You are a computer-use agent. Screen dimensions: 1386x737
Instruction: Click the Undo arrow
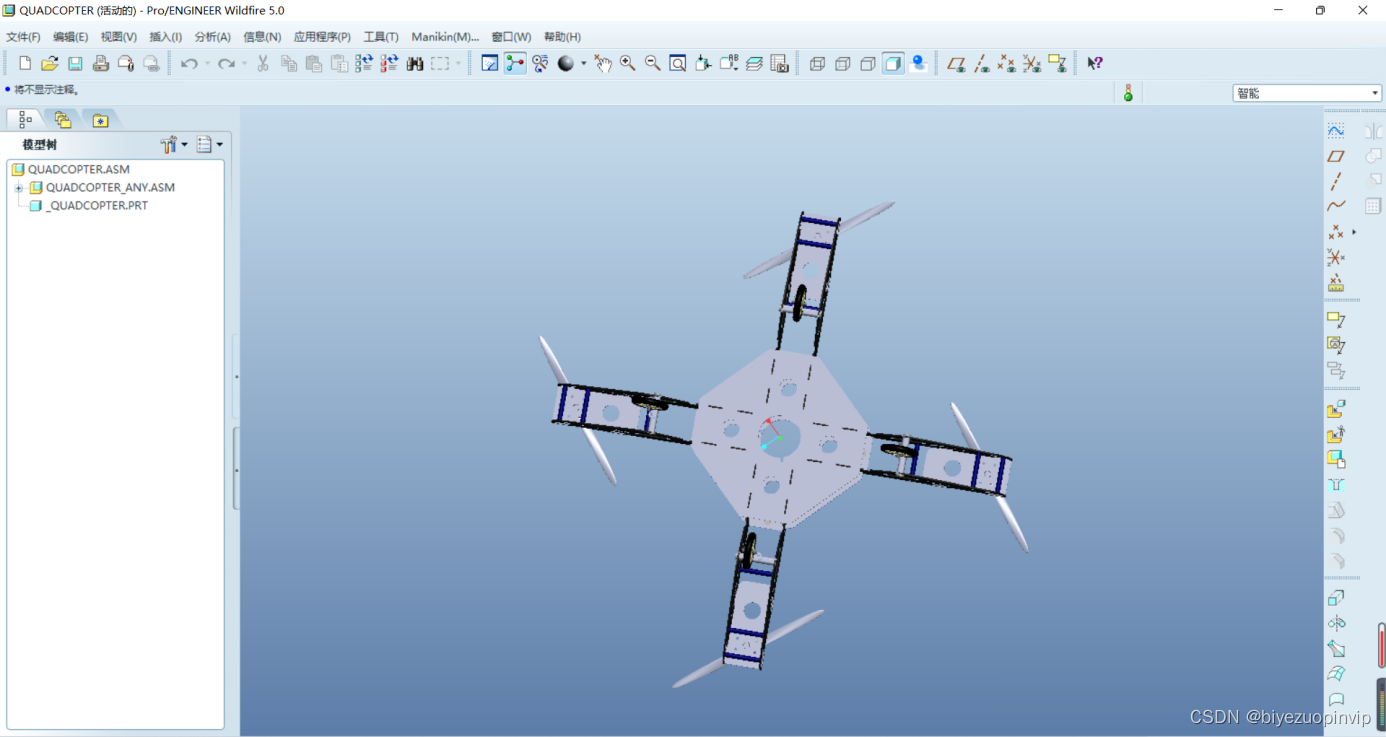pos(189,63)
